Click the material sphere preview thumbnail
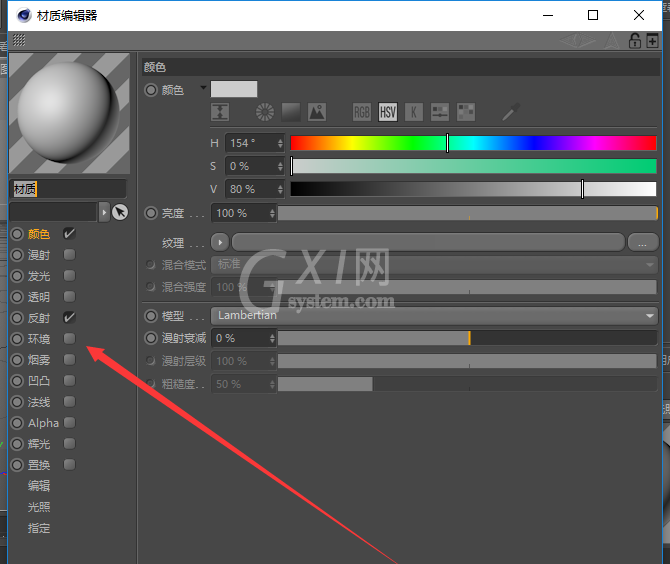 point(69,113)
